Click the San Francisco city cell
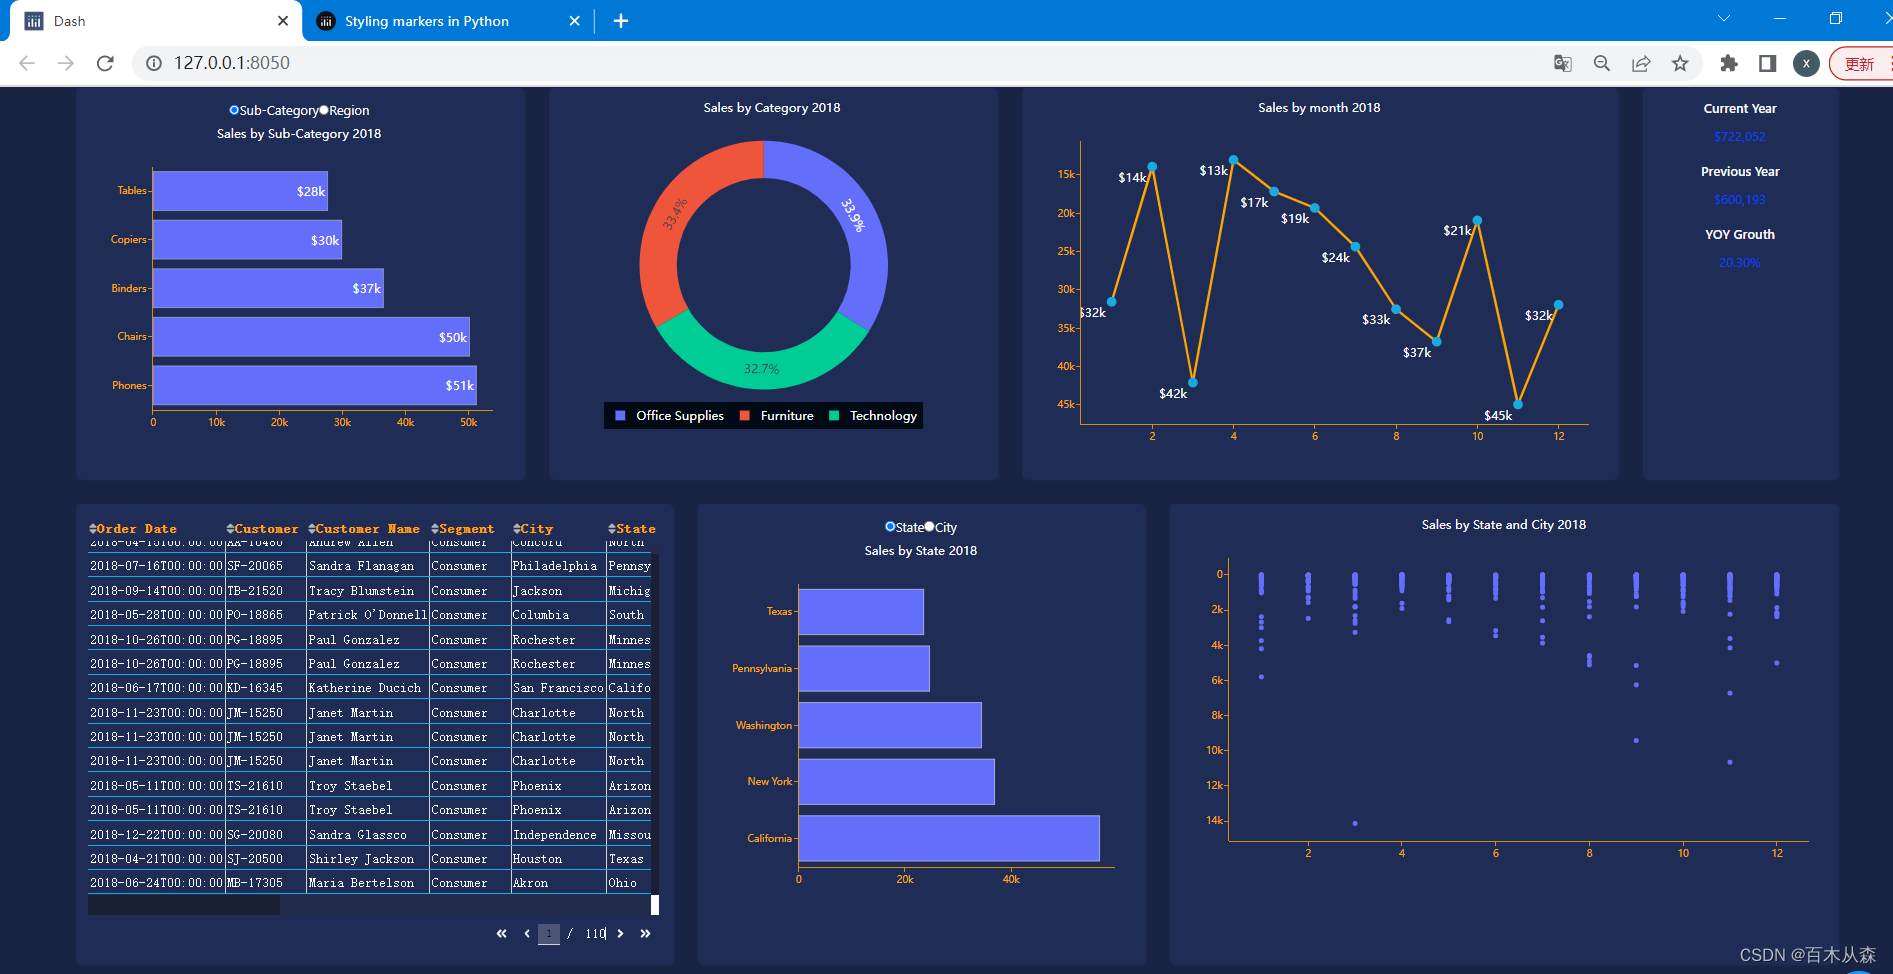 (x=558, y=688)
